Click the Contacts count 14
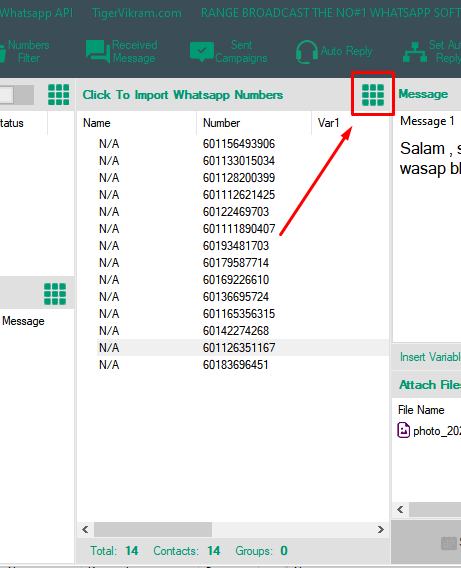461x568 pixels. click(x=214, y=551)
